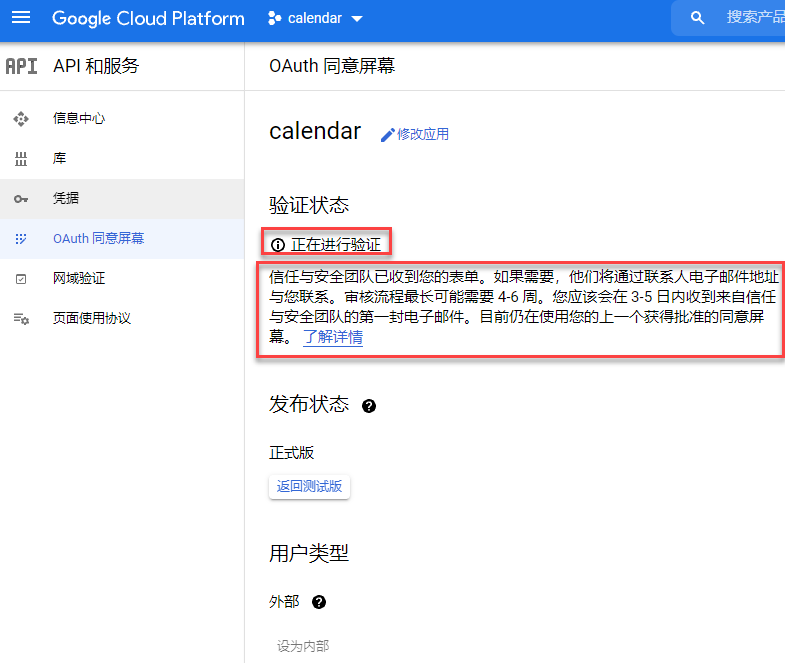Click the OAuth 同意屏幕 sidebar icon
The image size is (785, 663).
click(21, 239)
